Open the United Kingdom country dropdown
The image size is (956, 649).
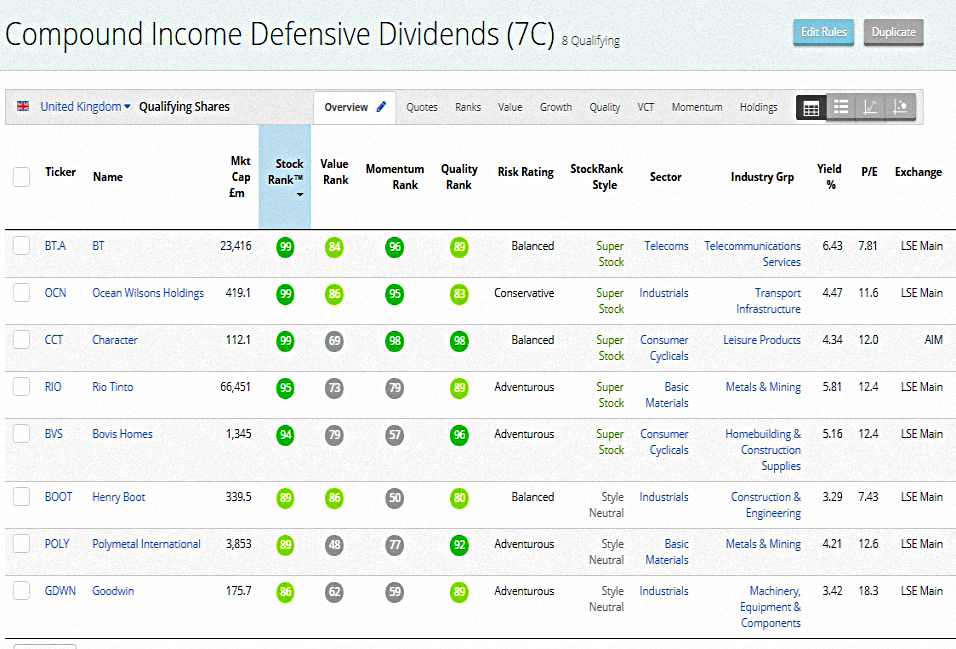(x=85, y=107)
